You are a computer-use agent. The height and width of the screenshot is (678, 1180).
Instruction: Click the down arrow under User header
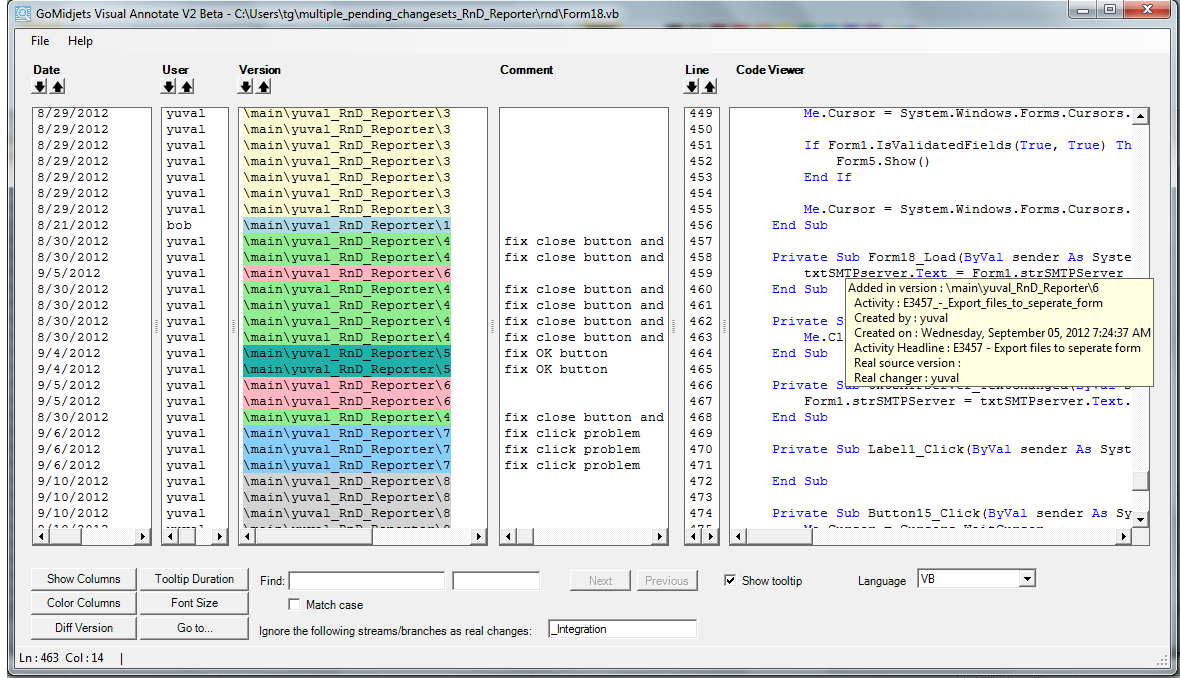click(169, 87)
